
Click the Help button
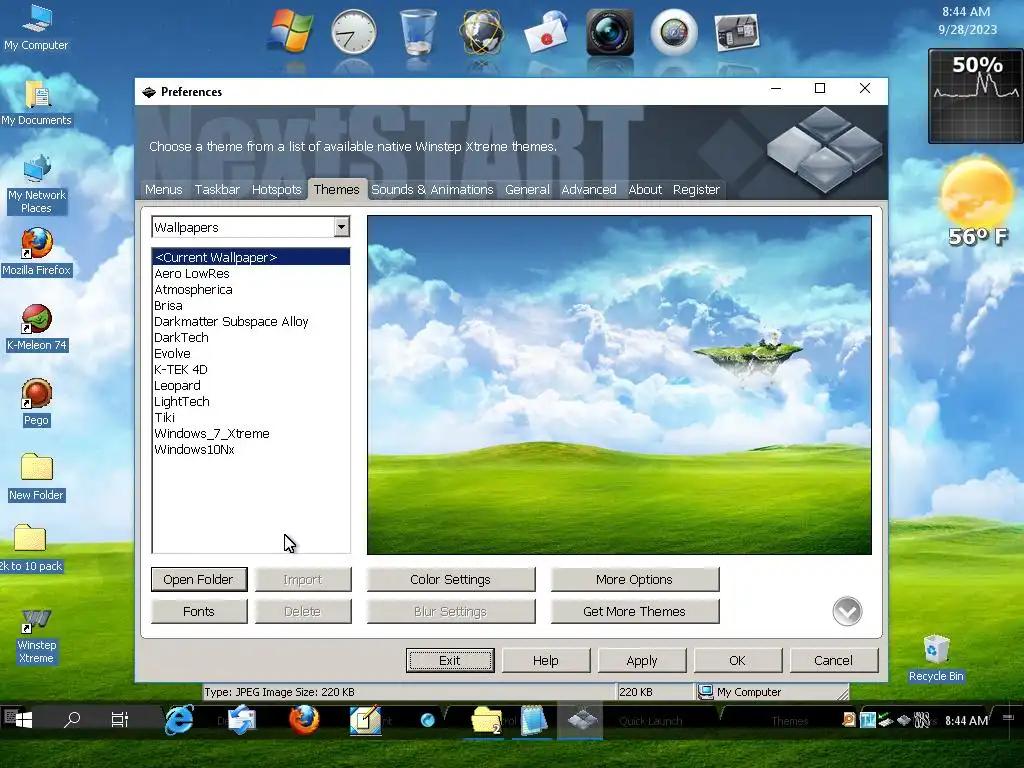546,660
